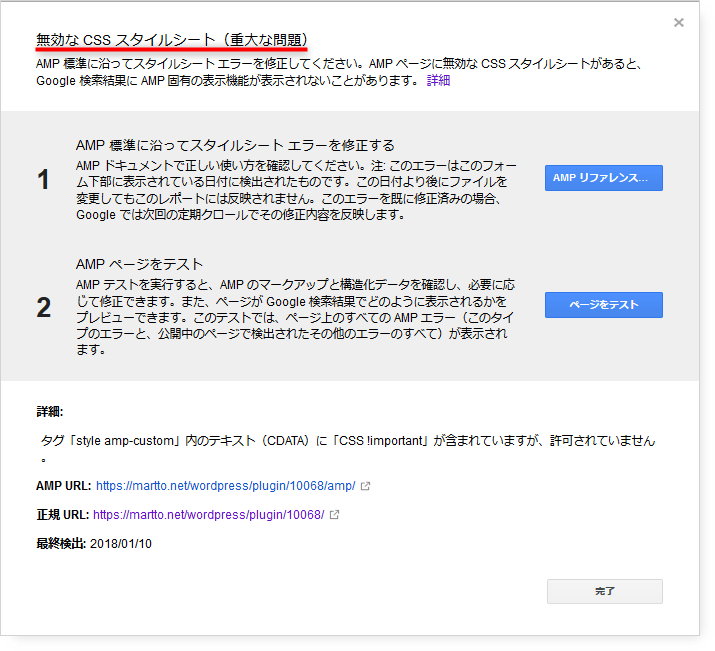Screen dimensions: 715x651
Task: Click the heading 無効な CSS スタイルシート
Action: (171, 41)
